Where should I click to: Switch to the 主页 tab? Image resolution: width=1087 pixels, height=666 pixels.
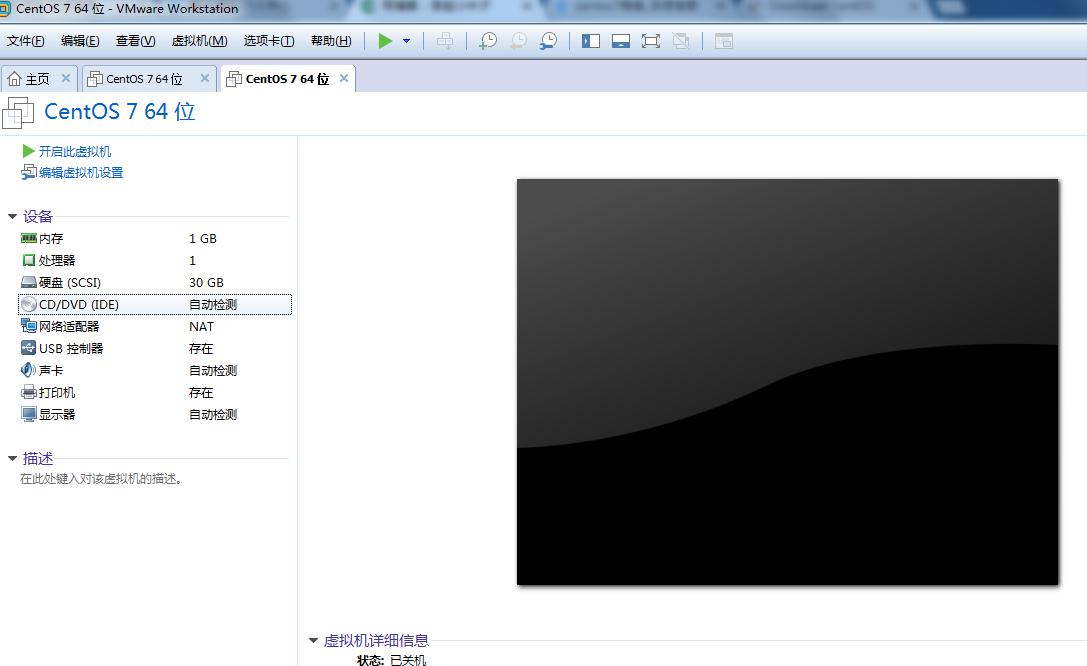tap(39, 78)
